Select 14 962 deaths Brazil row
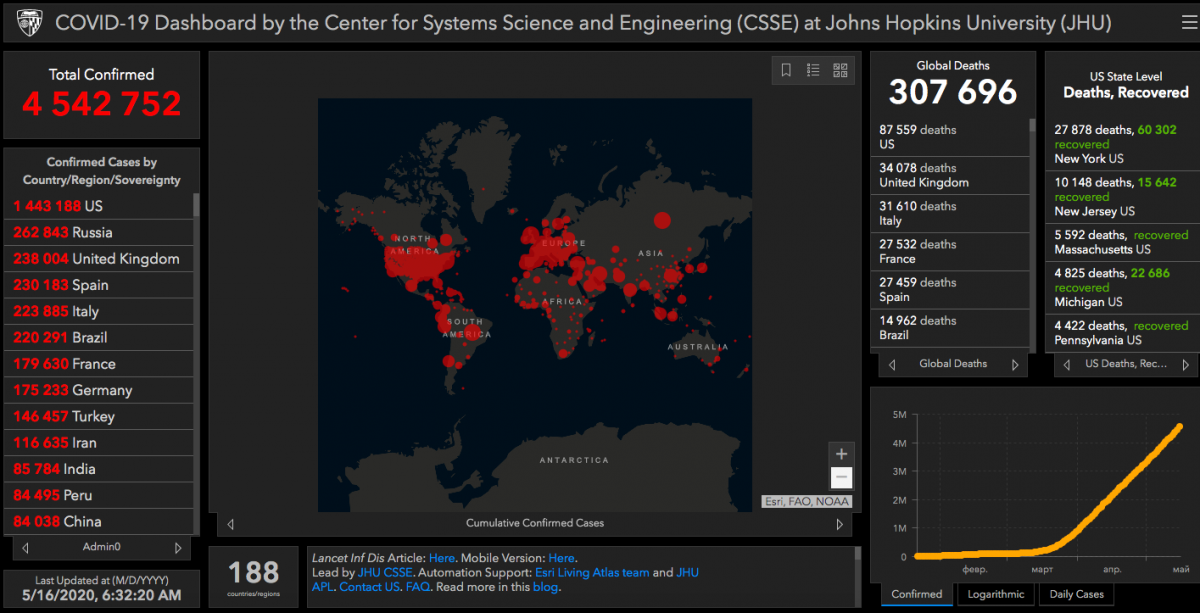The image size is (1200, 613). (950, 327)
